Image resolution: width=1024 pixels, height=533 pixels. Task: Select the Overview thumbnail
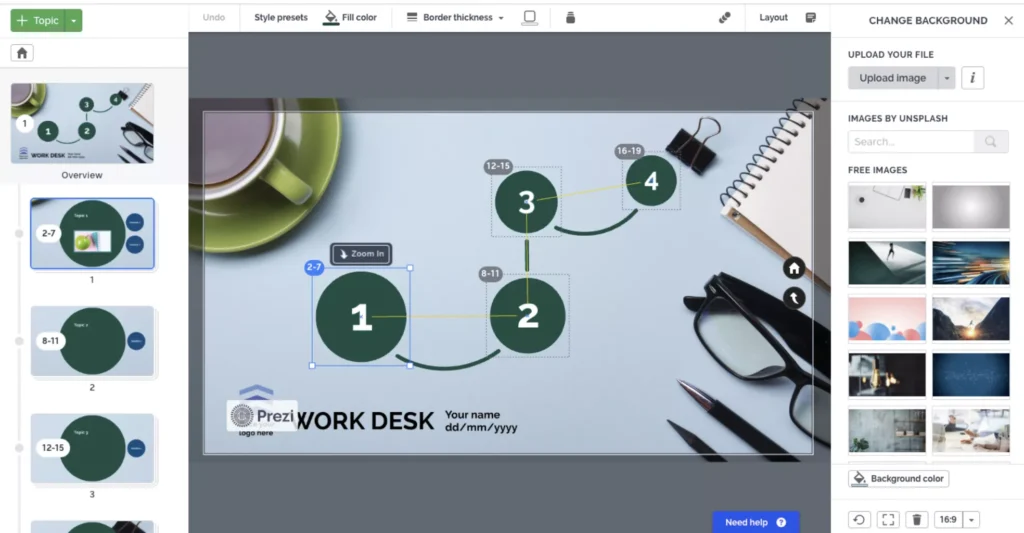click(x=82, y=123)
